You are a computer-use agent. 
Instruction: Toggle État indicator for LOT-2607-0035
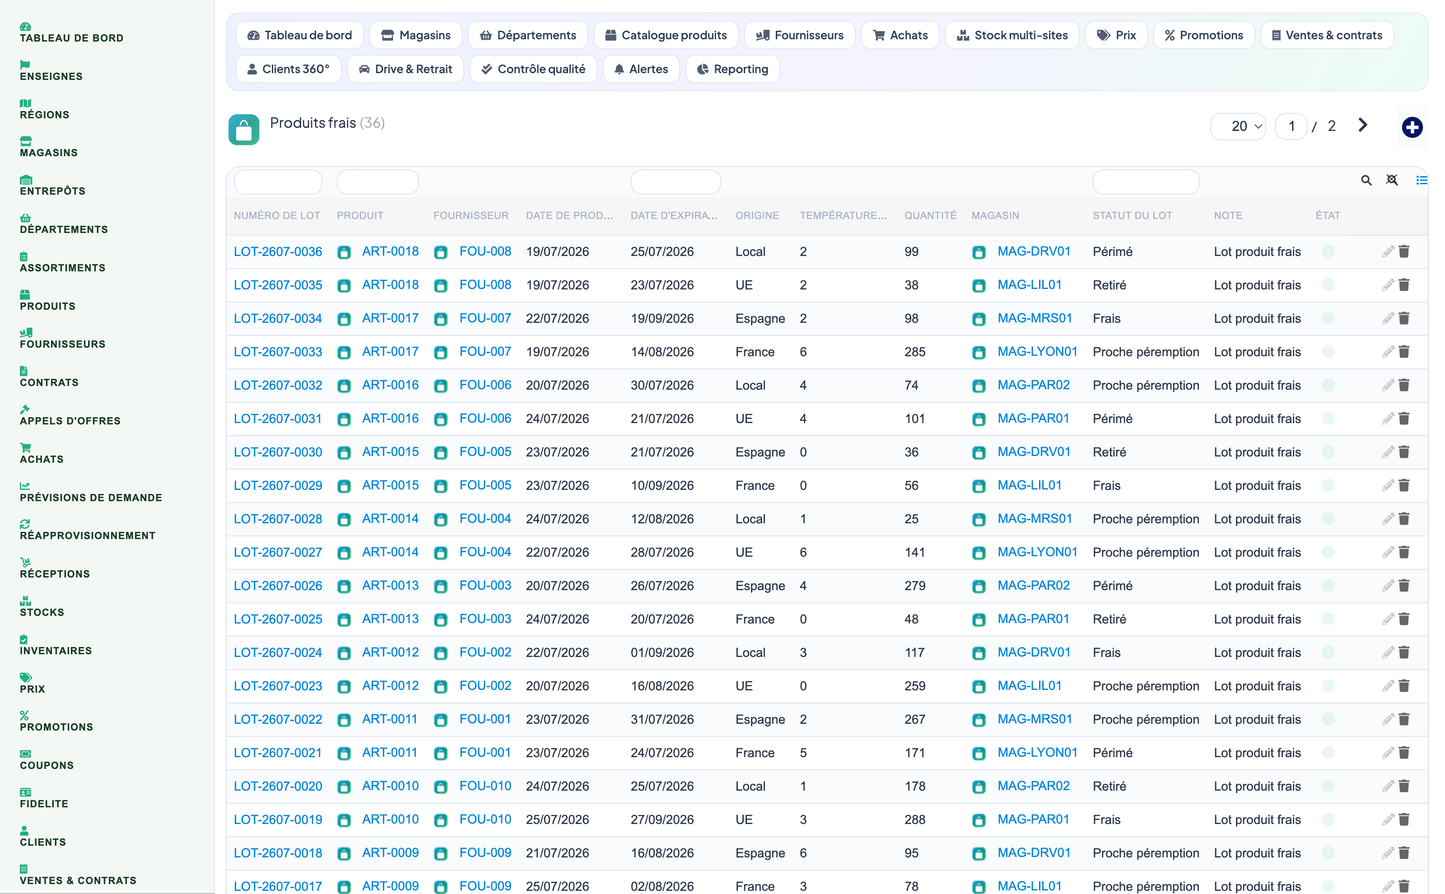(x=1328, y=285)
